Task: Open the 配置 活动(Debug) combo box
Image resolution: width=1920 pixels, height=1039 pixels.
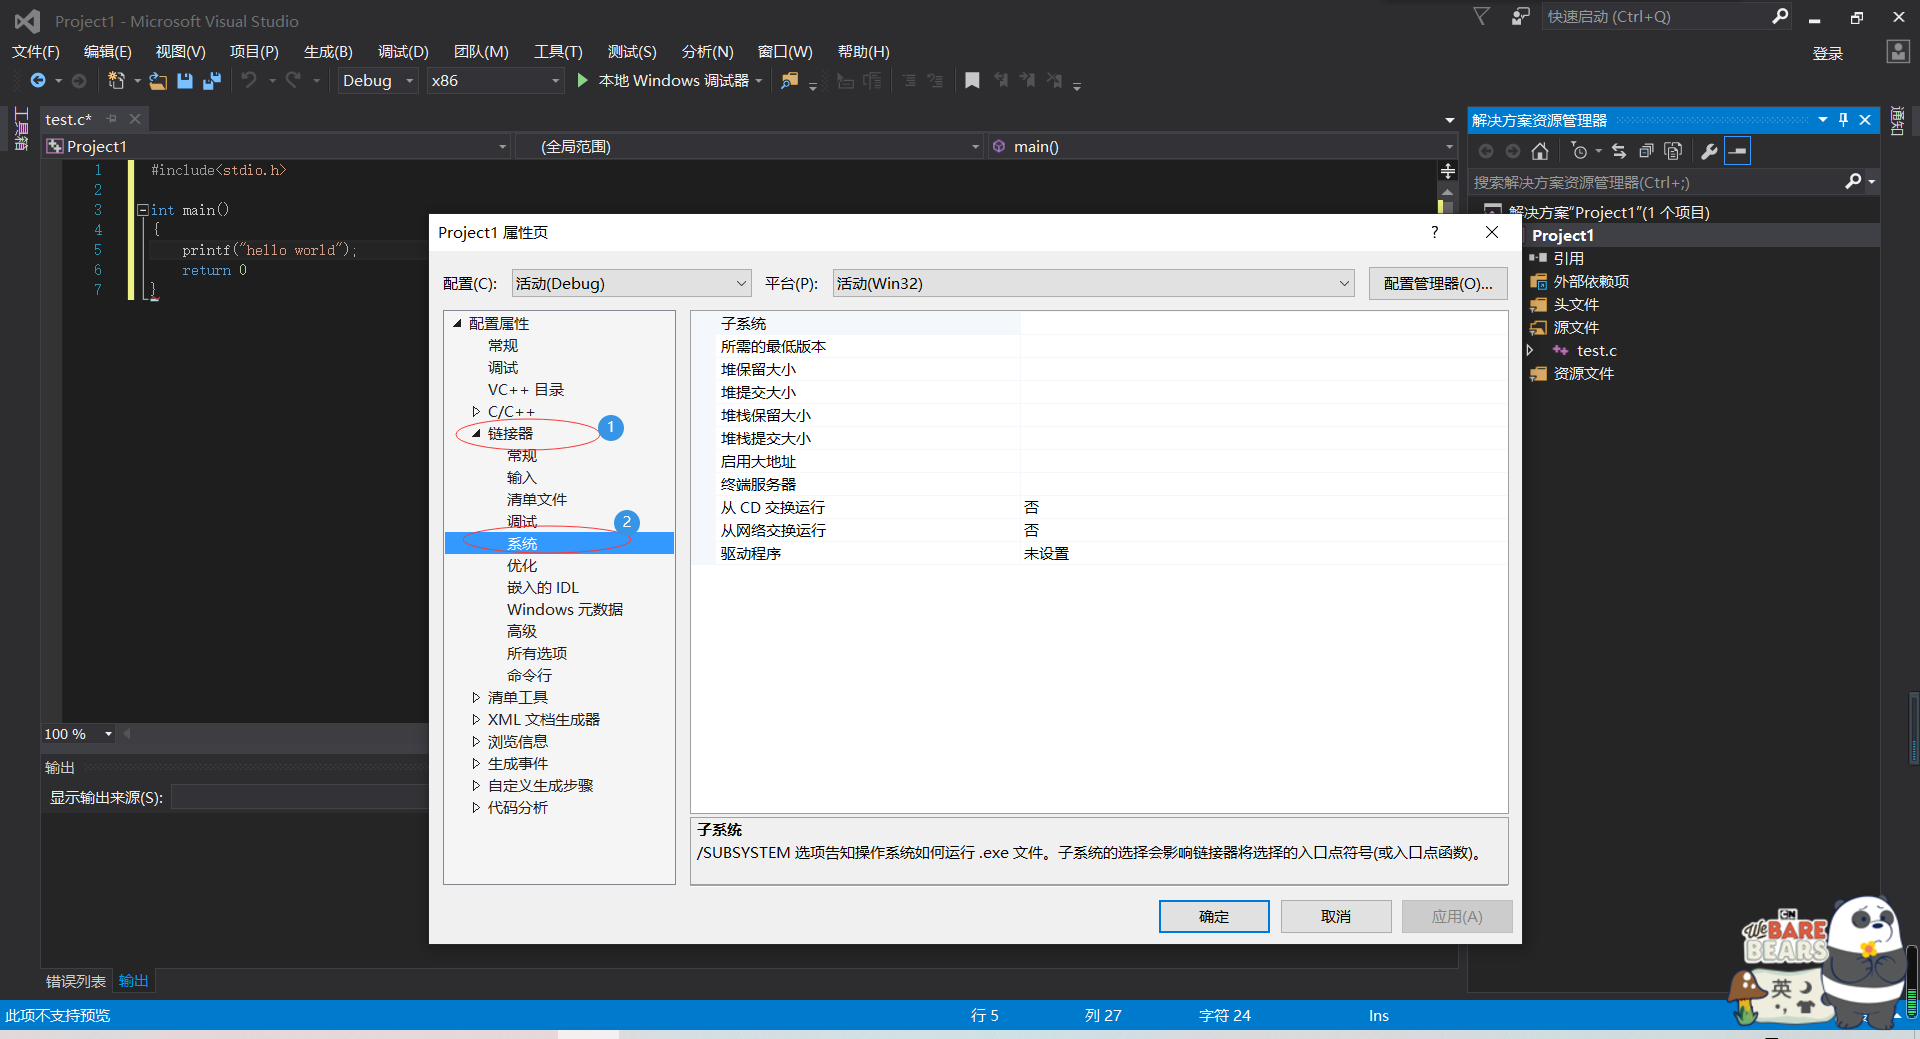Action: coord(631,283)
